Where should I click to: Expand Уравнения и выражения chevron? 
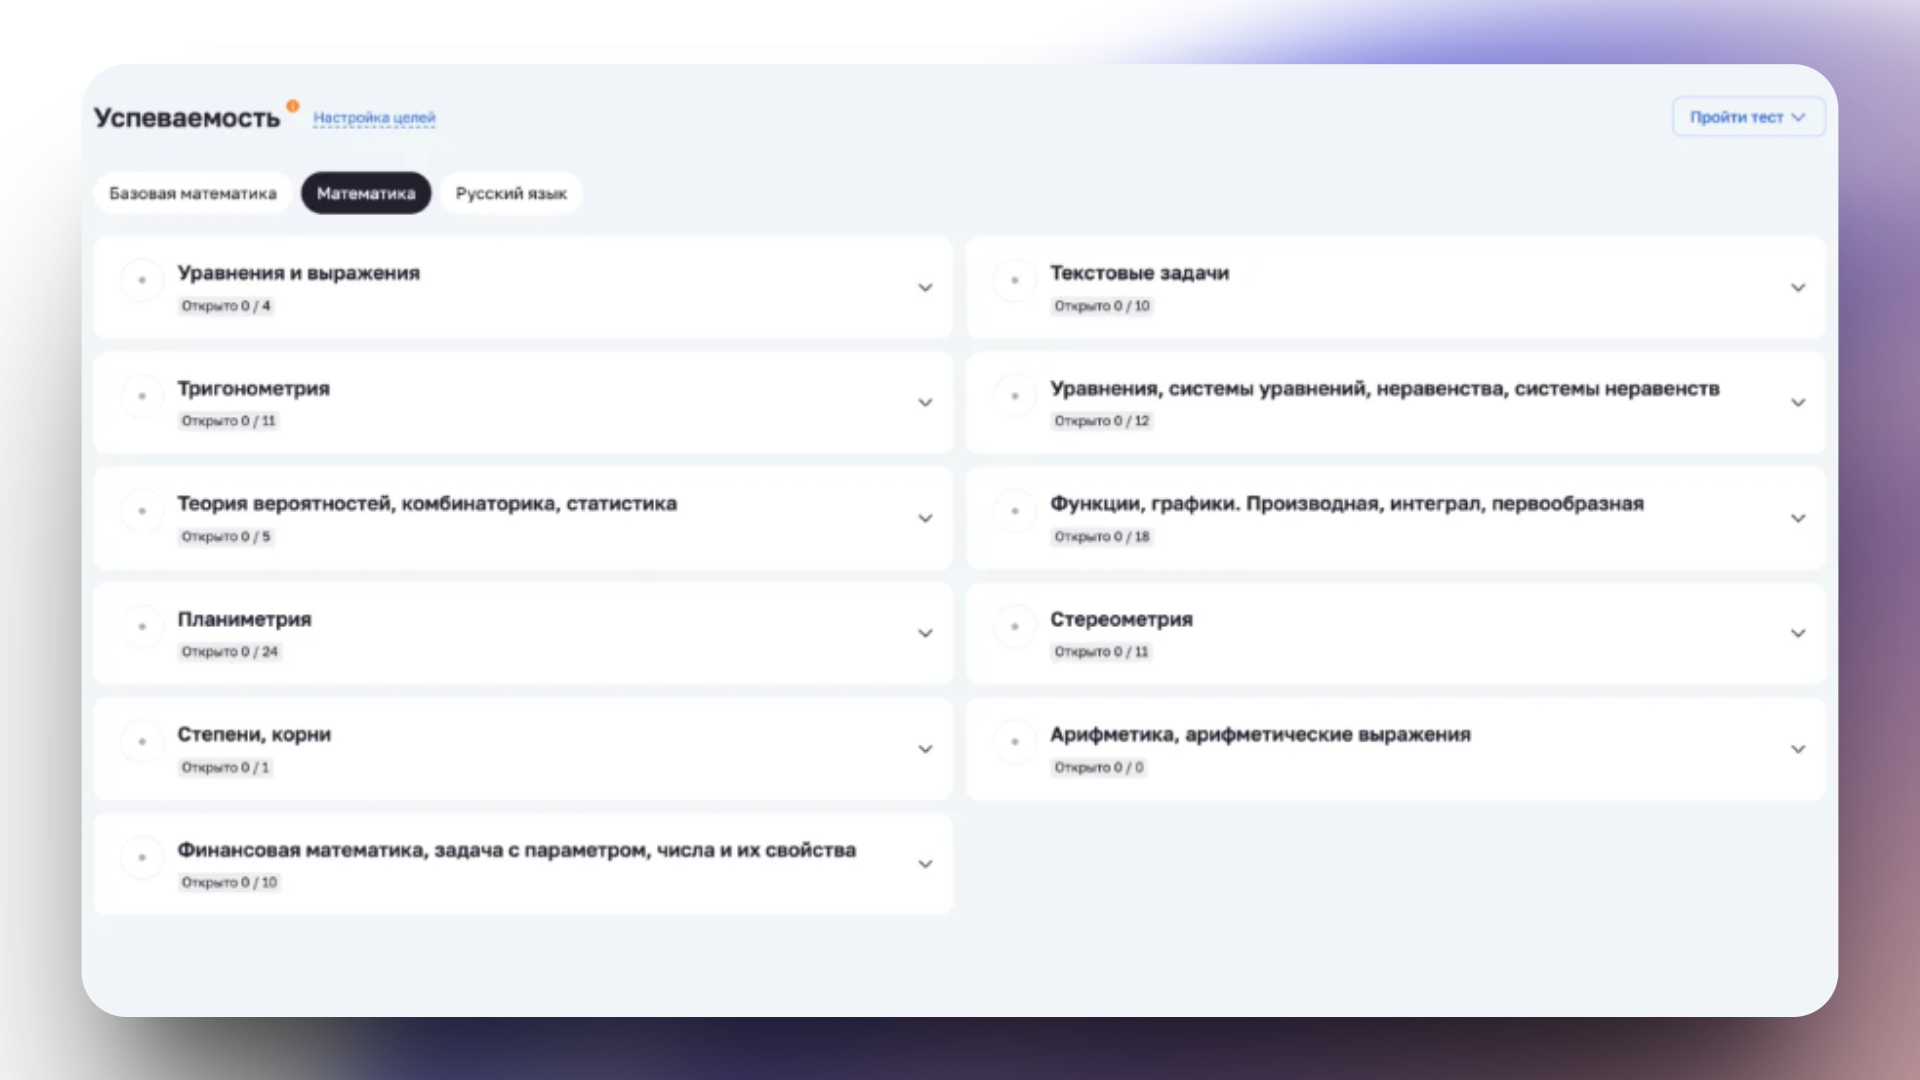click(925, 288)
